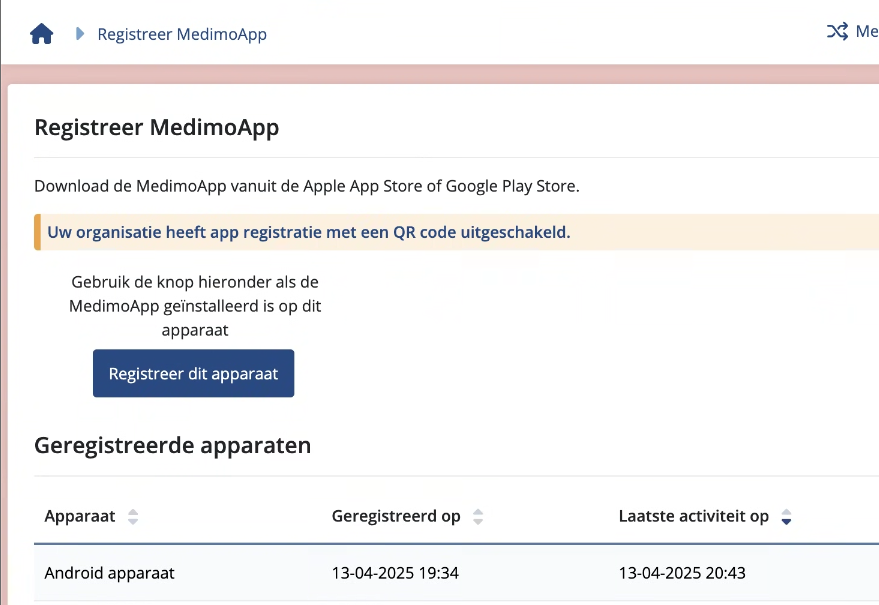Sort by Geregistreerd op header text
This screenshot has width=879, height=605.
click(x=396, y=516)
